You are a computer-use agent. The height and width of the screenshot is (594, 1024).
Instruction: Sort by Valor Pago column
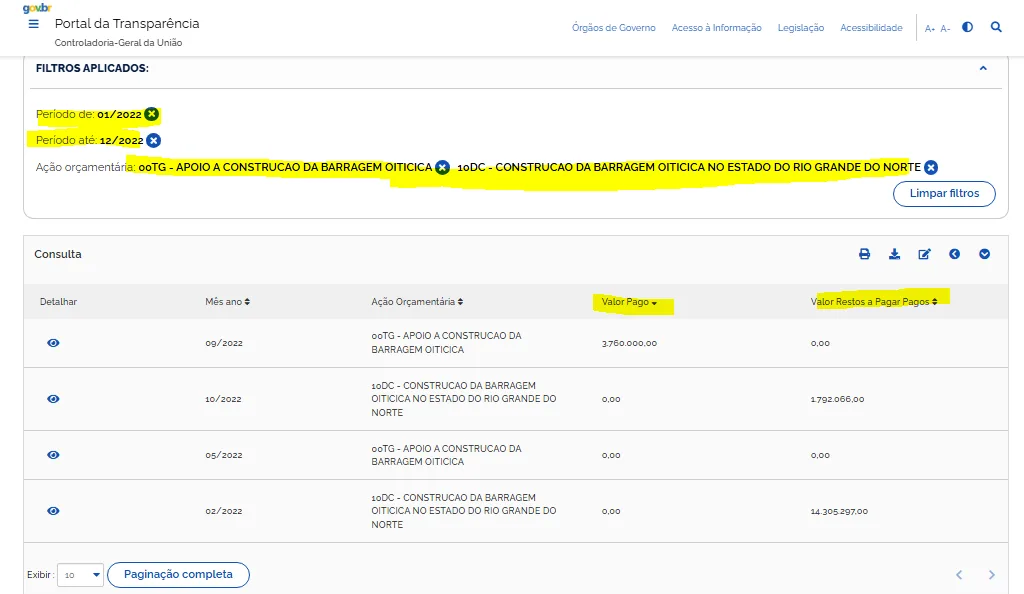(x=629, y=302)
